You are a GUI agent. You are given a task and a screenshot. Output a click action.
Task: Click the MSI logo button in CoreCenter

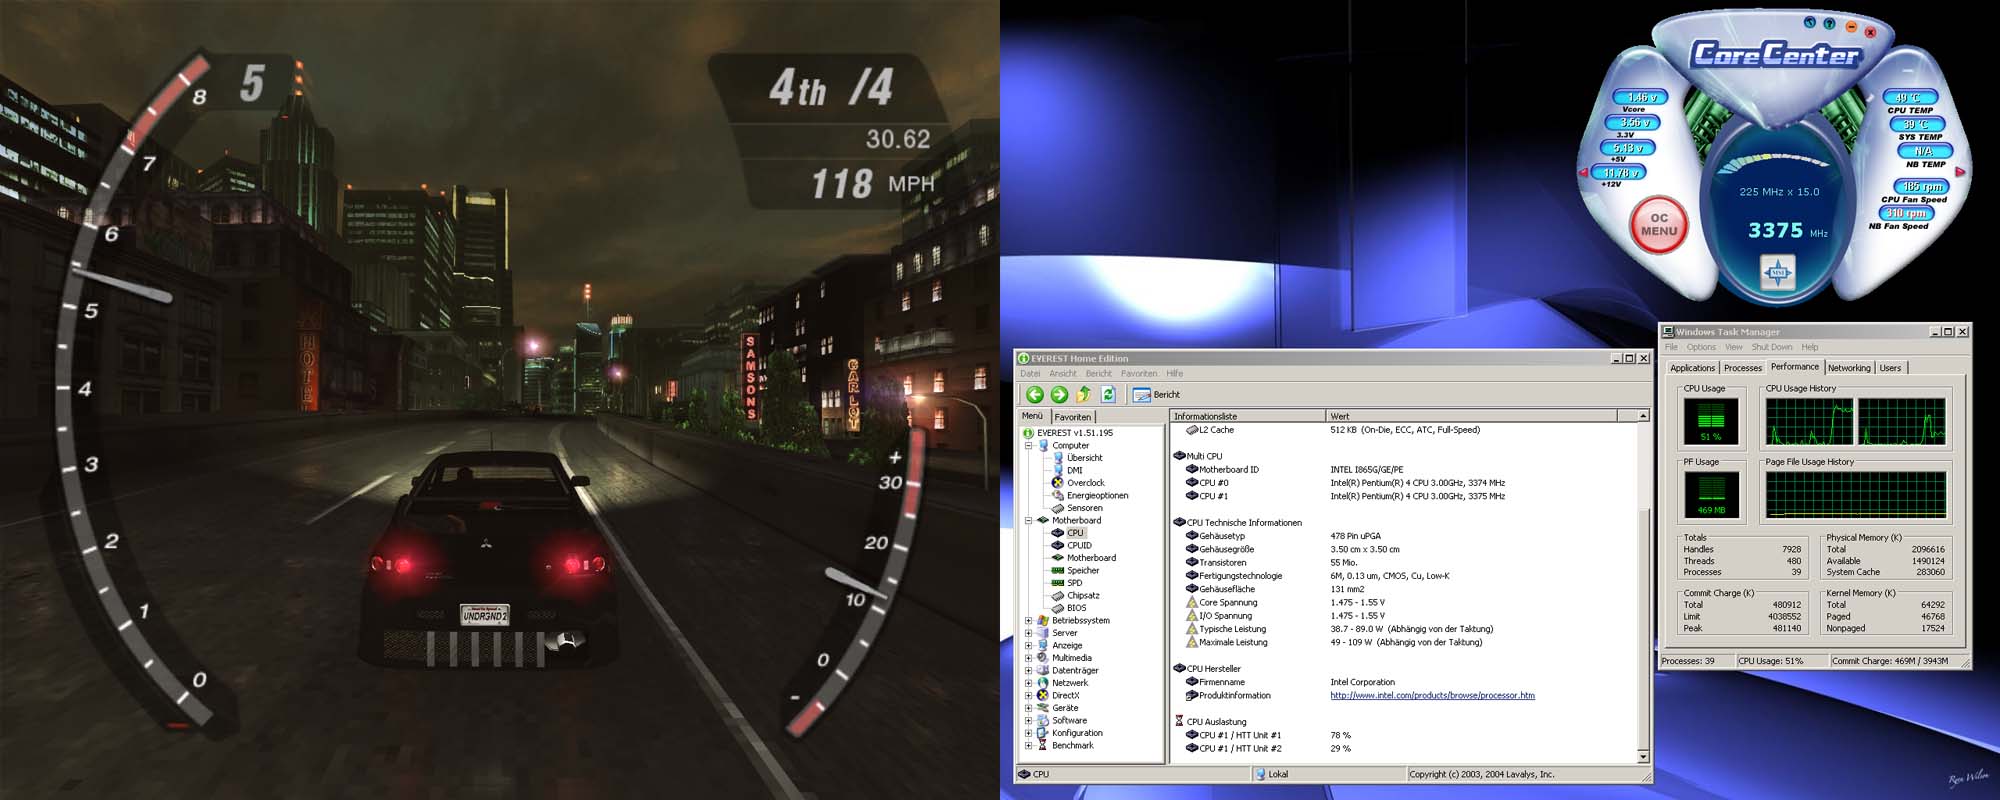(1778, 272)
